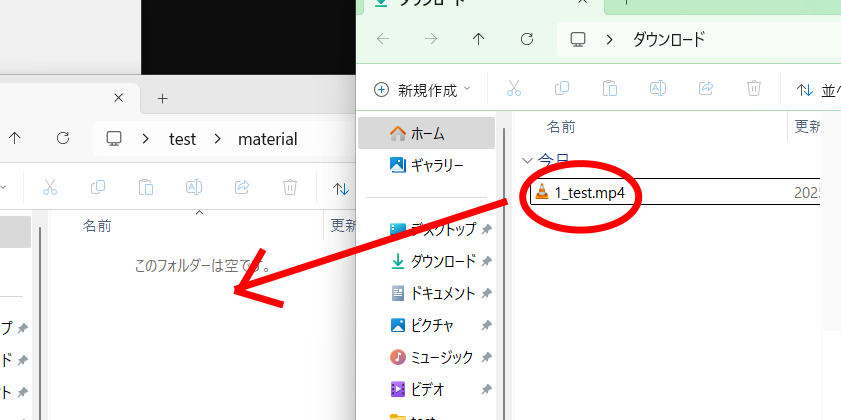Image resolution: width=841 pixels, height=420 pixels.
Task: Click Cut icon in material window toolbar
Action: tap(50, 187)
